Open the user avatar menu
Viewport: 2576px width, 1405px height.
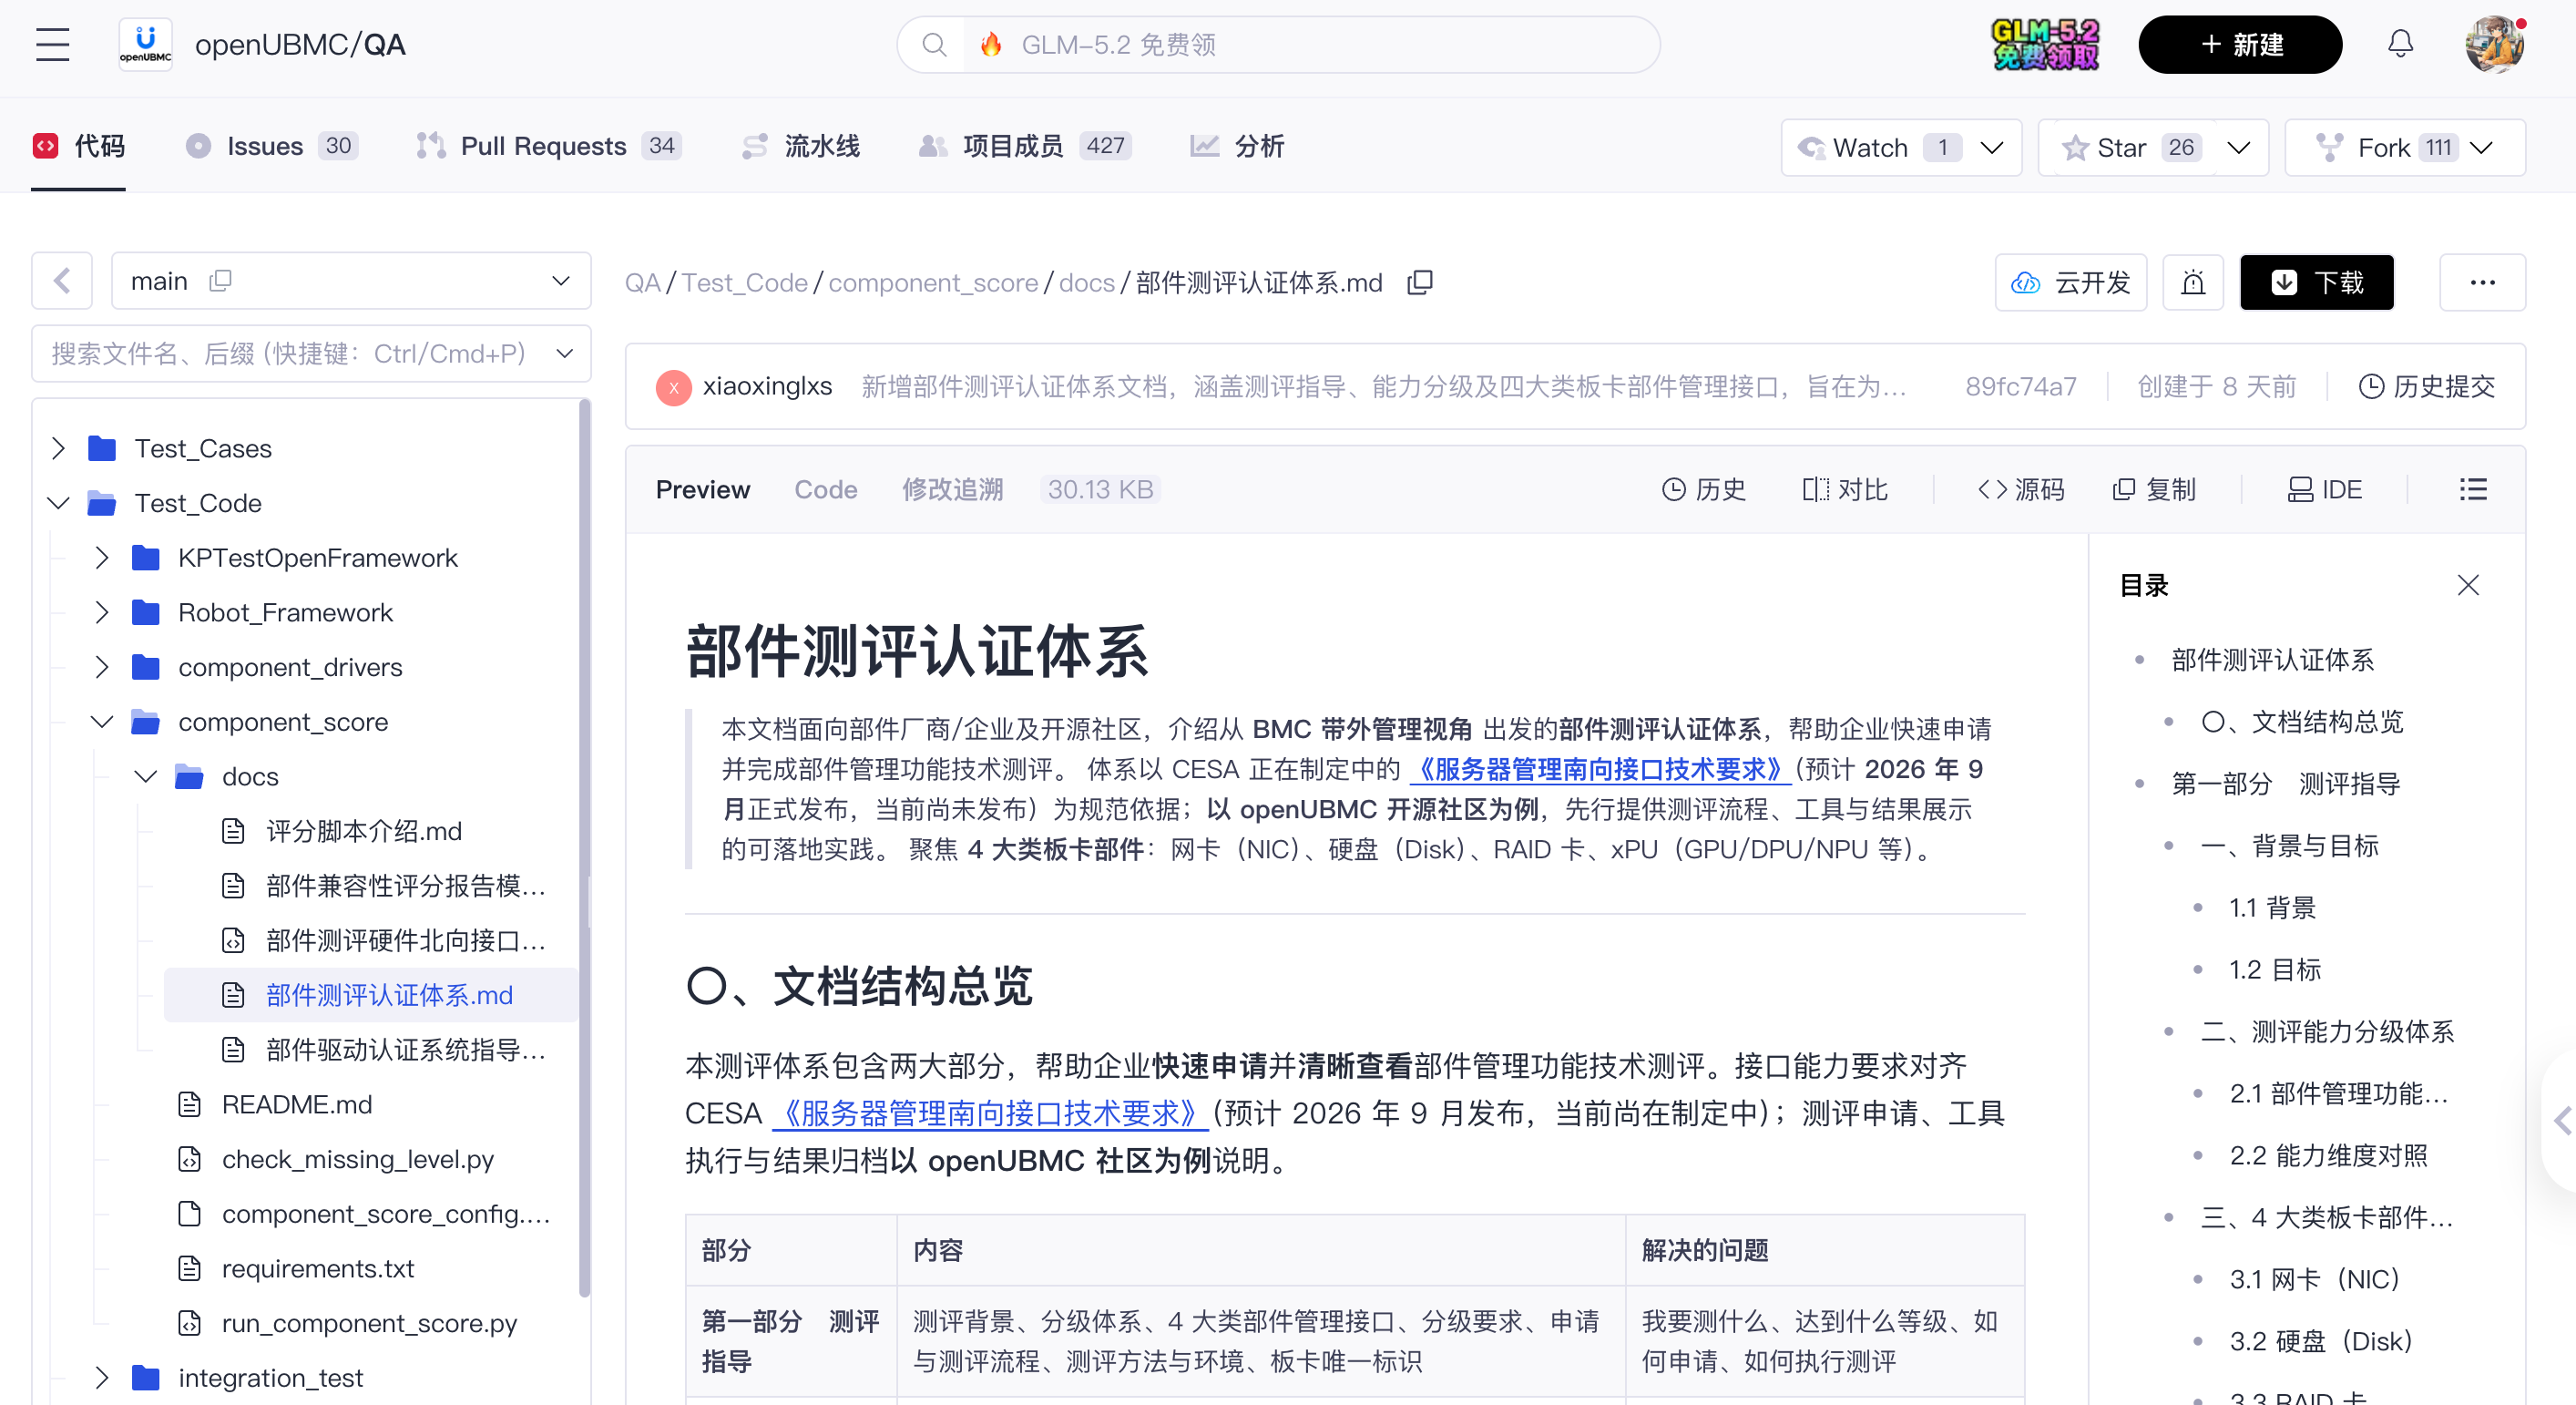(x=2494, y=45)
